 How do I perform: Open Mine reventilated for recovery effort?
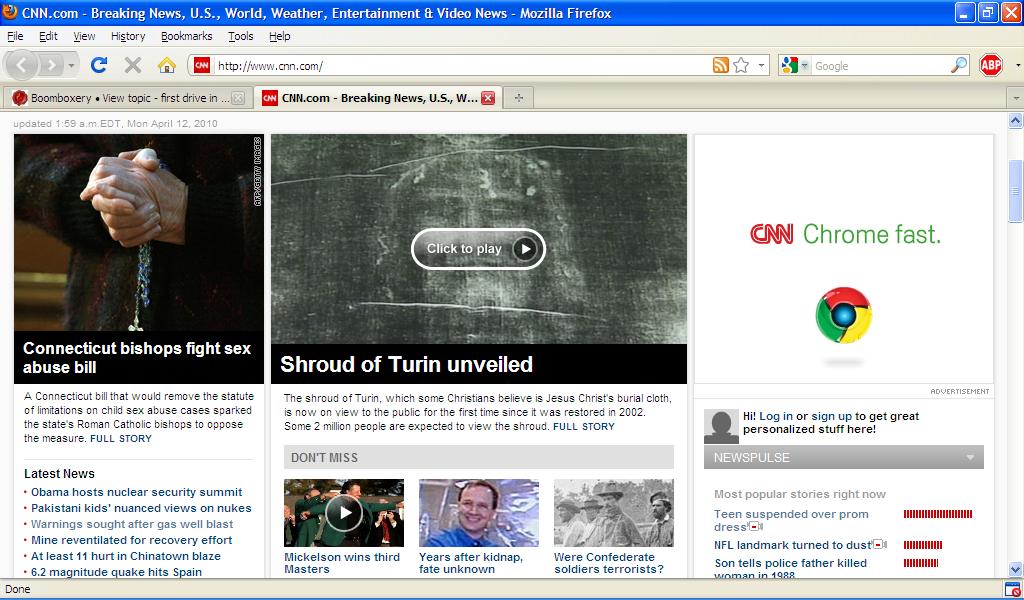pos(131,540)
